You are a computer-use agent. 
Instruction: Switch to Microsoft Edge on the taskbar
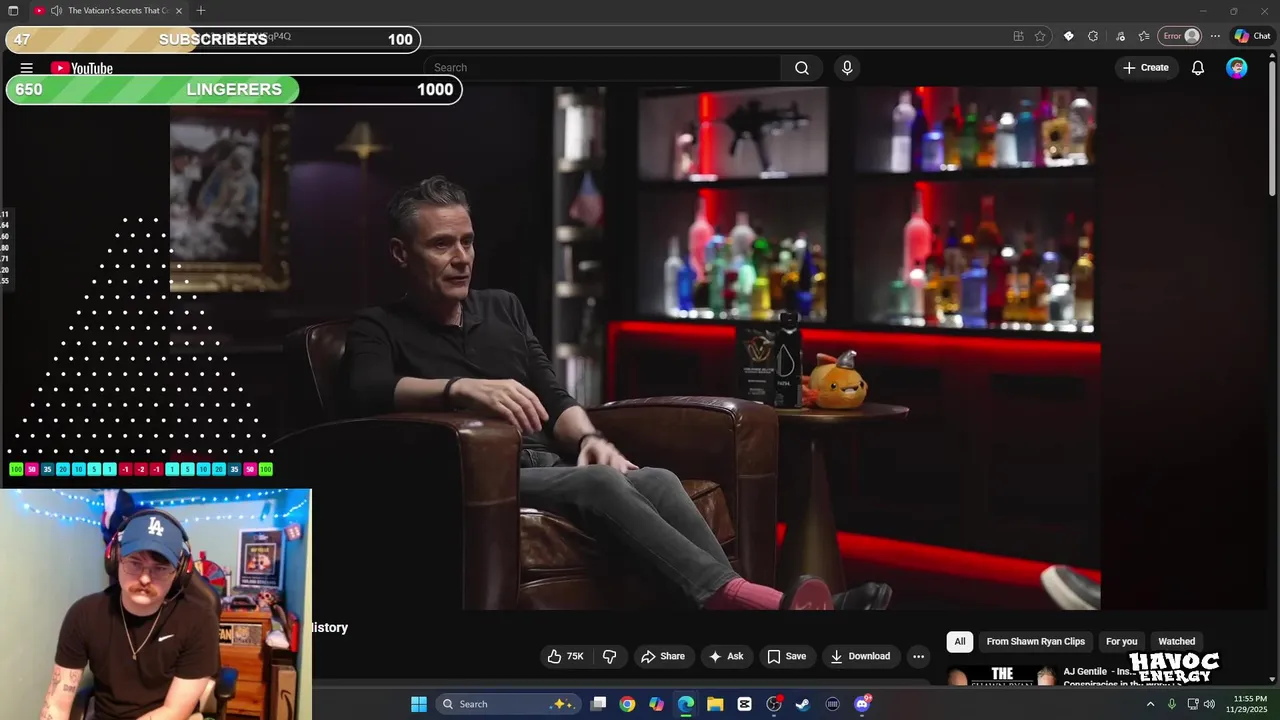click(x=686, y=704)
